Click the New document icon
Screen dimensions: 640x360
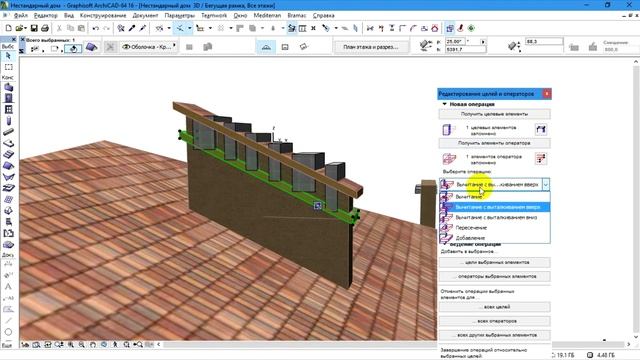(9, 28)
